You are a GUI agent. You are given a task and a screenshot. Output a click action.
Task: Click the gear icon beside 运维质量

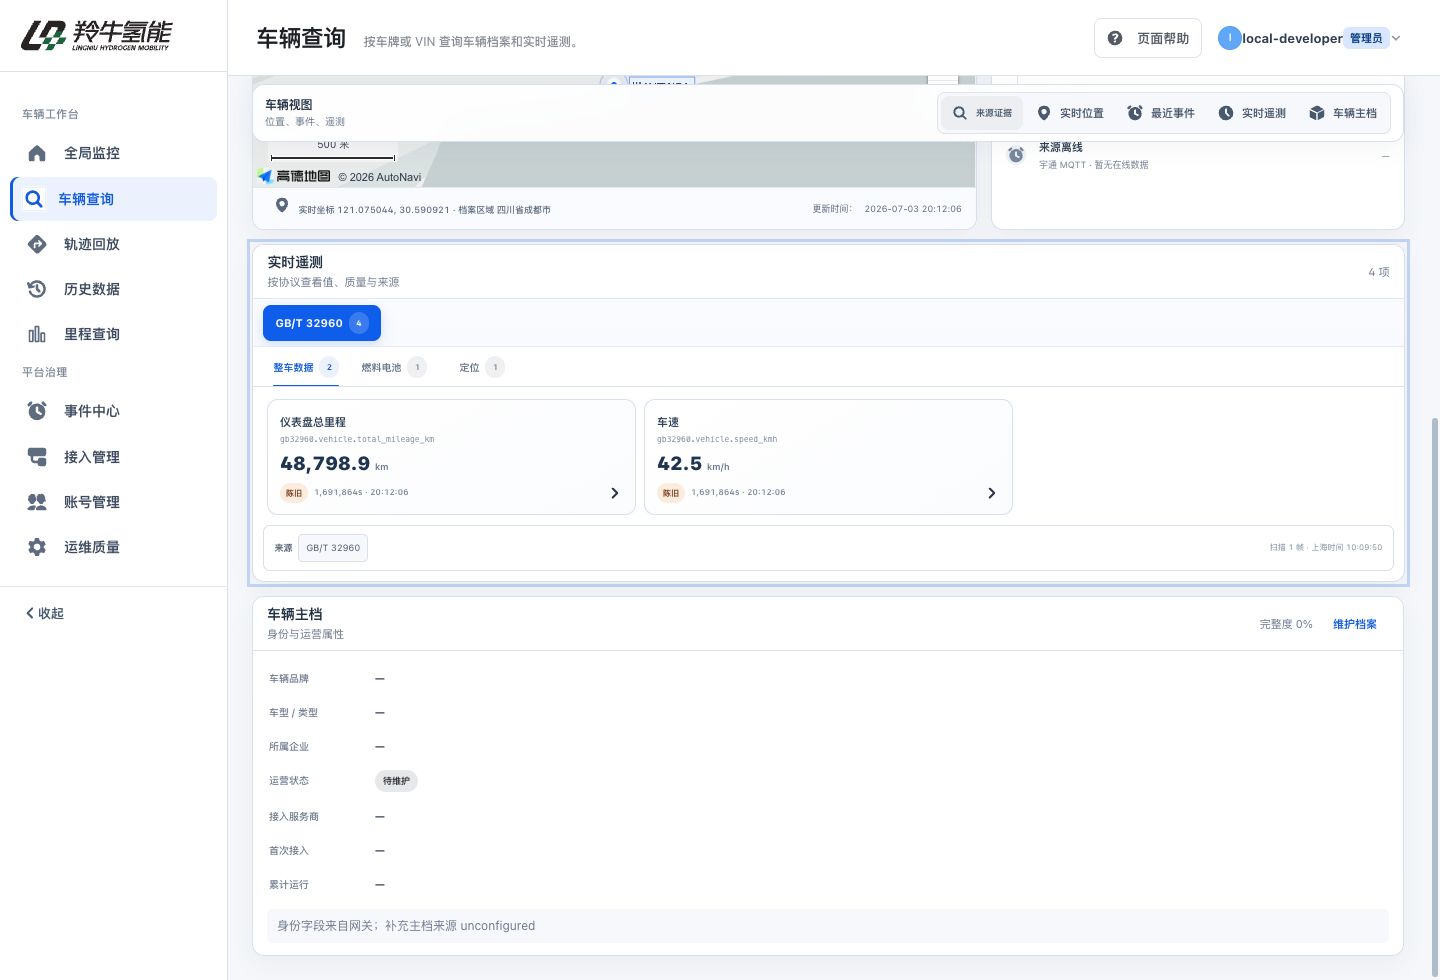(x=37, y=547)
